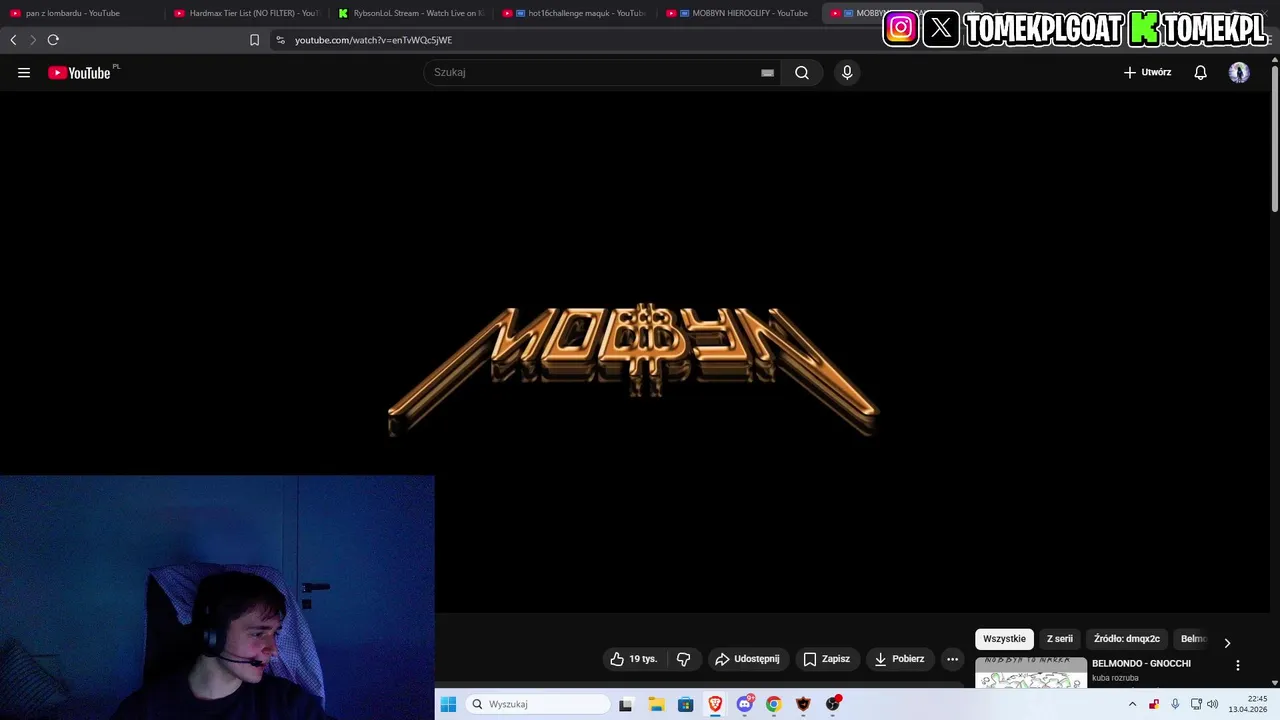The width and height of the screenshot is (1280, 720).
Task: Open kuba rozruba channel link
Action: pos(1115,678)
